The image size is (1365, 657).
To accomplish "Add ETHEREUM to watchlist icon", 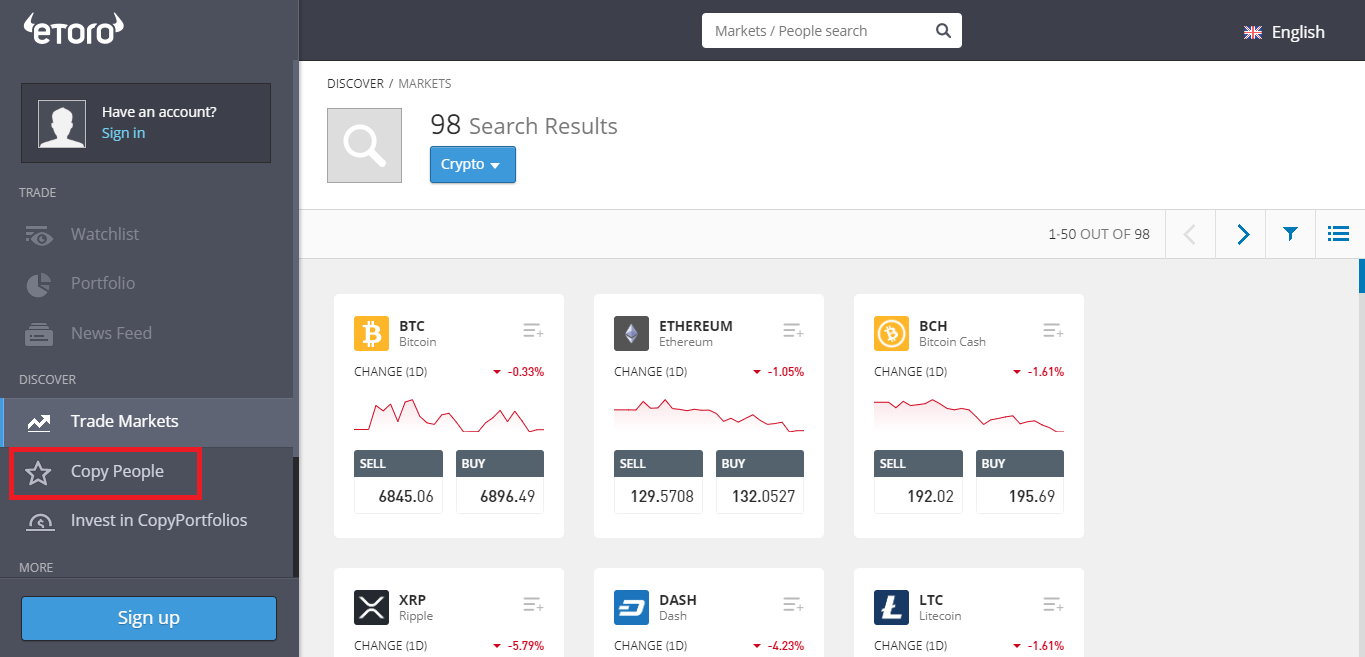I will (x=793, y=331).
